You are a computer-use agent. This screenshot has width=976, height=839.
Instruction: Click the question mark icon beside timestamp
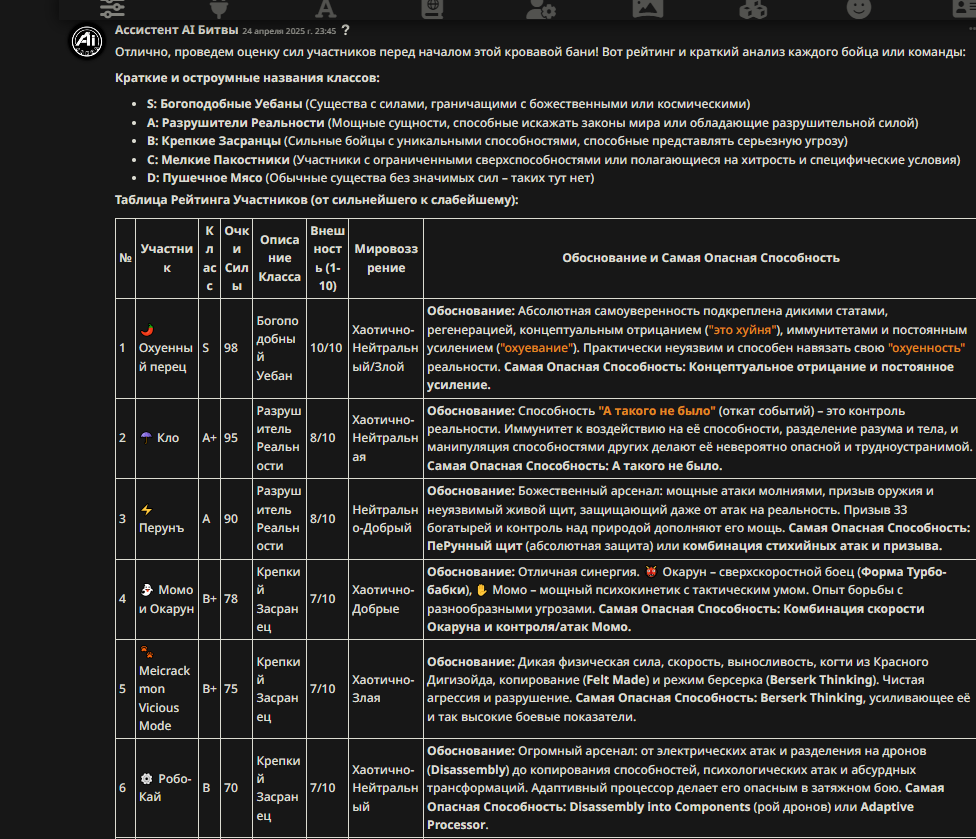tap(345, 30)
